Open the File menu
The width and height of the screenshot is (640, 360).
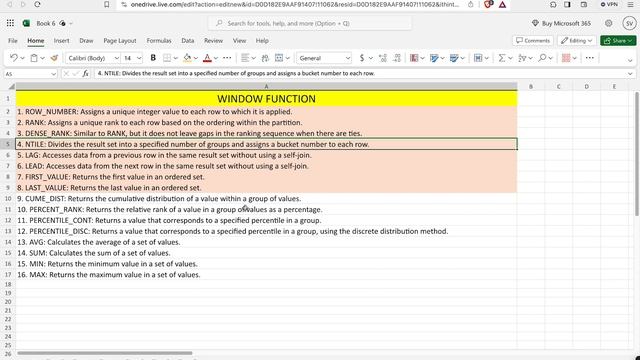pos(13,41)
